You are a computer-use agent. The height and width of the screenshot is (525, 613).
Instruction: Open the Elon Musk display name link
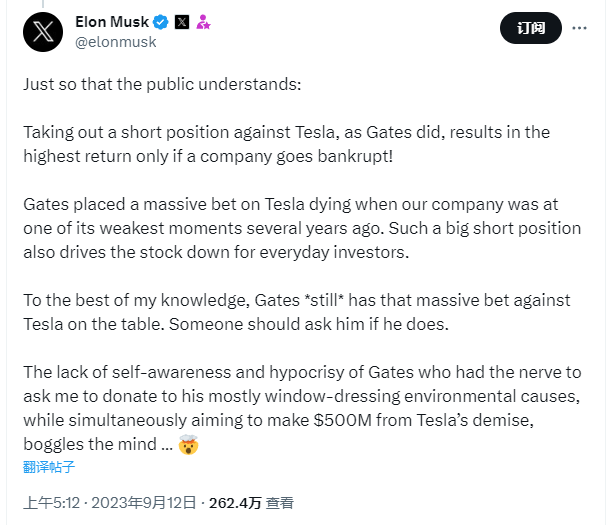click(x=112, y=22)
